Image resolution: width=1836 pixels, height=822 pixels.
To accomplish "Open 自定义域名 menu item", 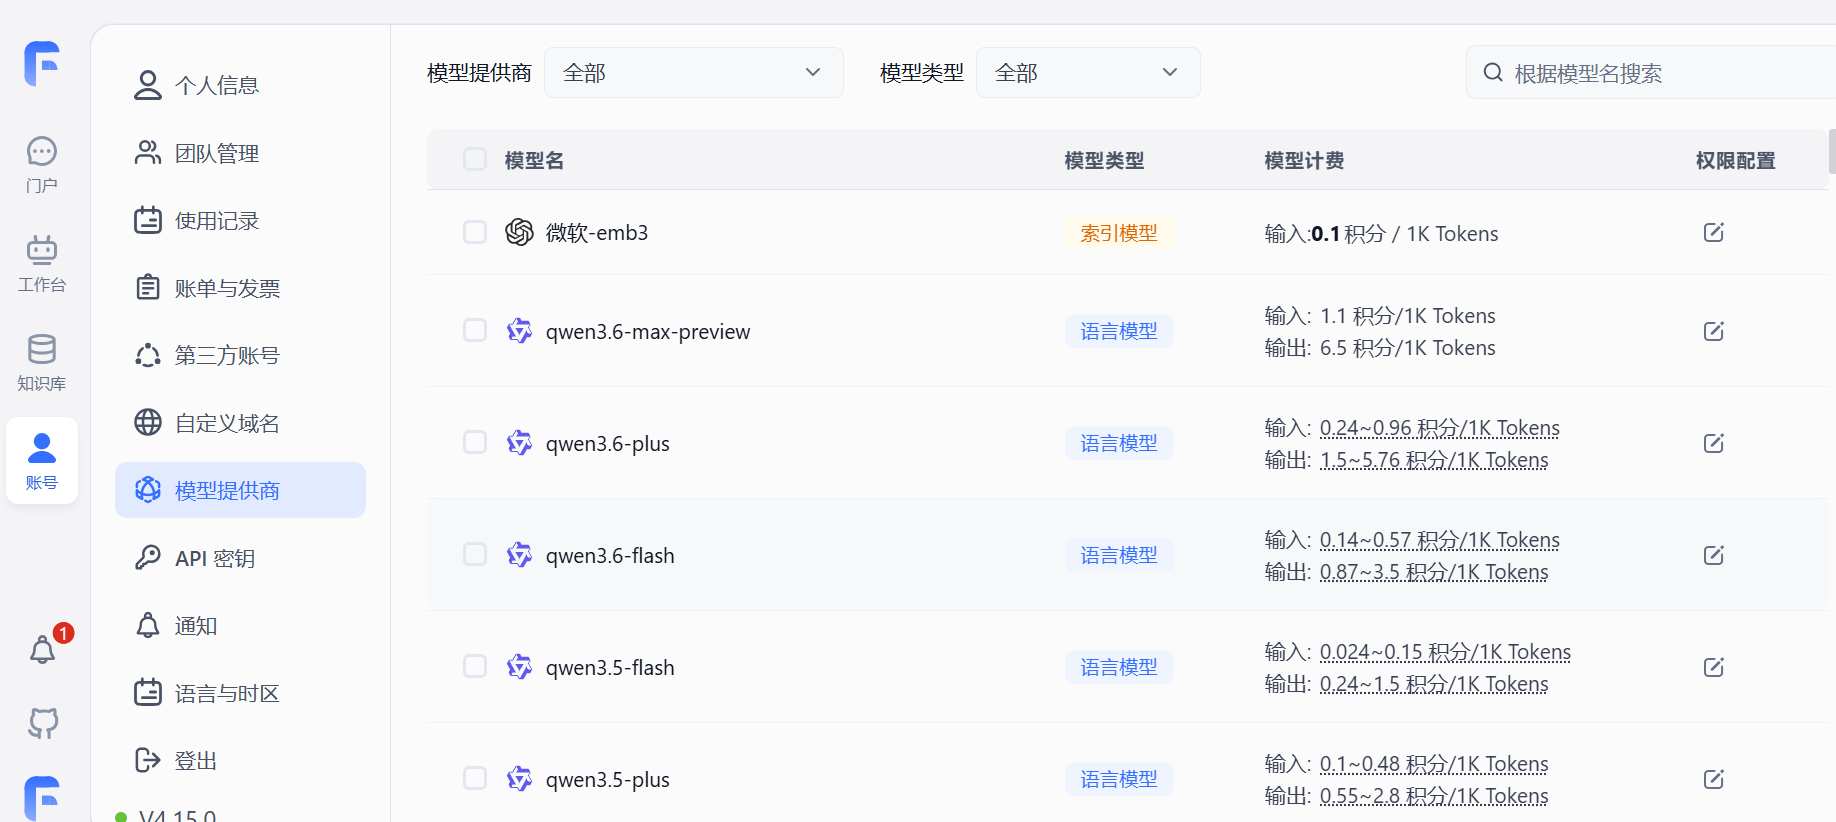I will click(x=240, y=423).
